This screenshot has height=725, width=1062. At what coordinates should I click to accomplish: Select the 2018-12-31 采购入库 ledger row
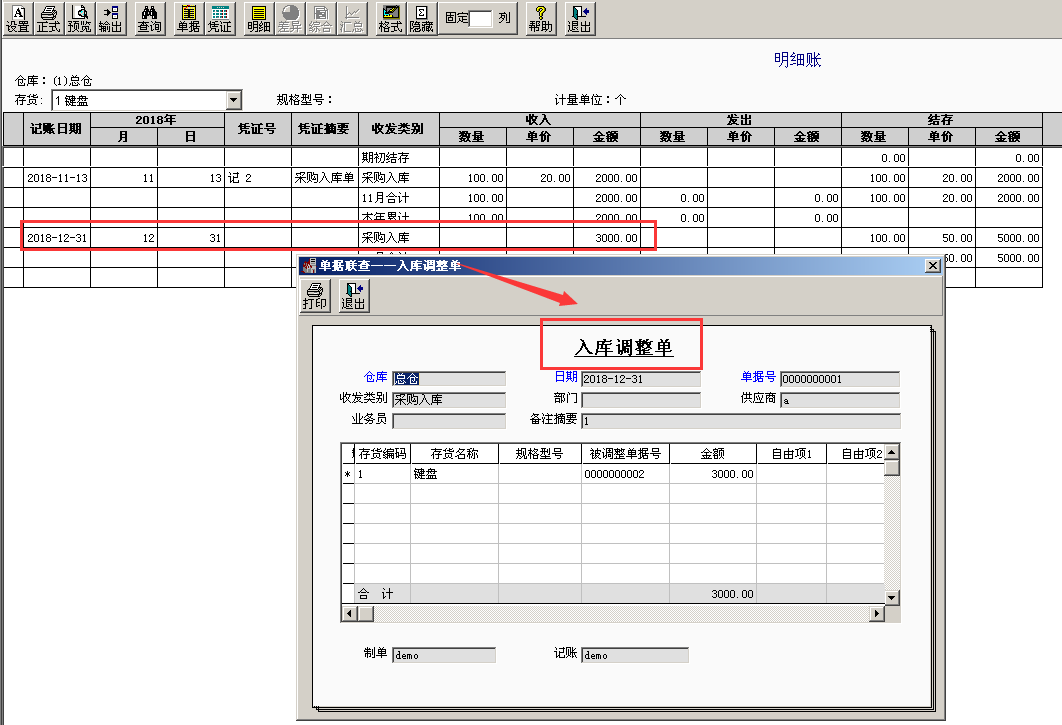(338, 238)
